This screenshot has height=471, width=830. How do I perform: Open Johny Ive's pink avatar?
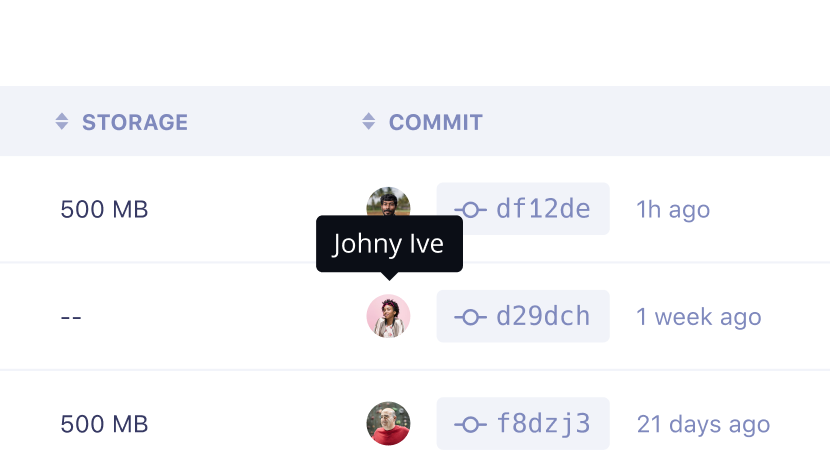[389, 316]
